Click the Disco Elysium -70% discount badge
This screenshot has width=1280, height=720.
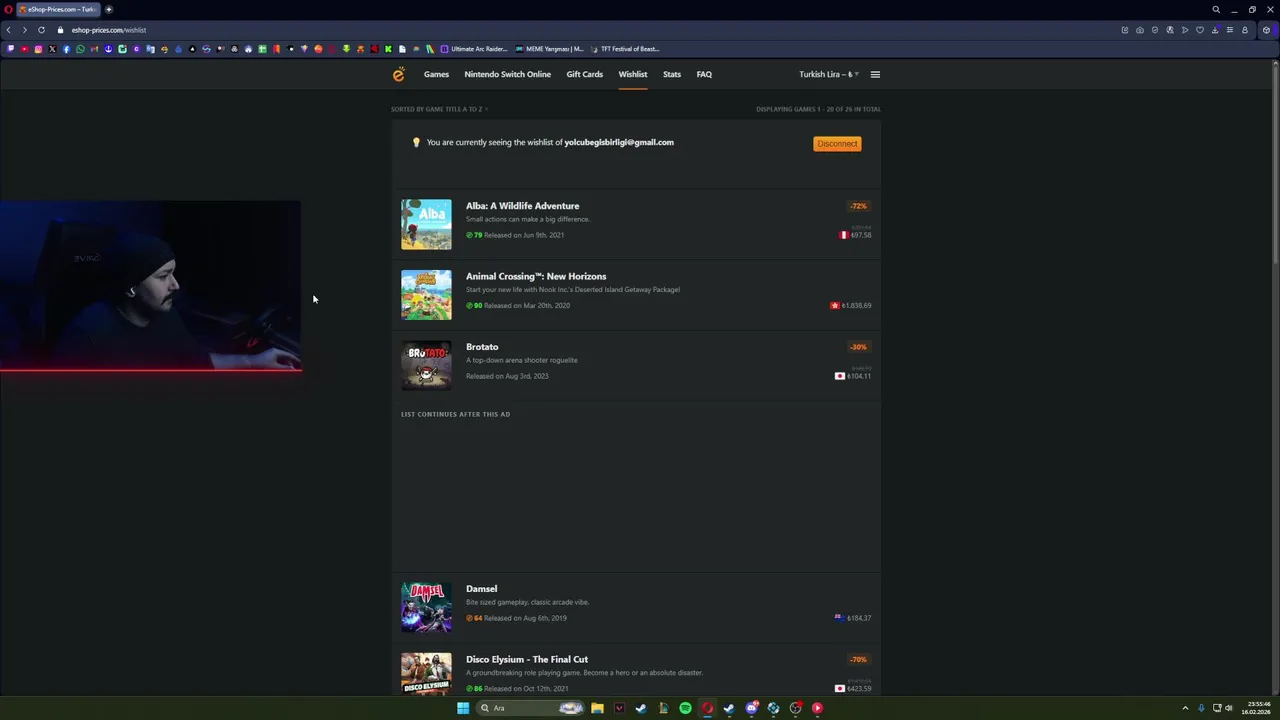tap(858, 660)
